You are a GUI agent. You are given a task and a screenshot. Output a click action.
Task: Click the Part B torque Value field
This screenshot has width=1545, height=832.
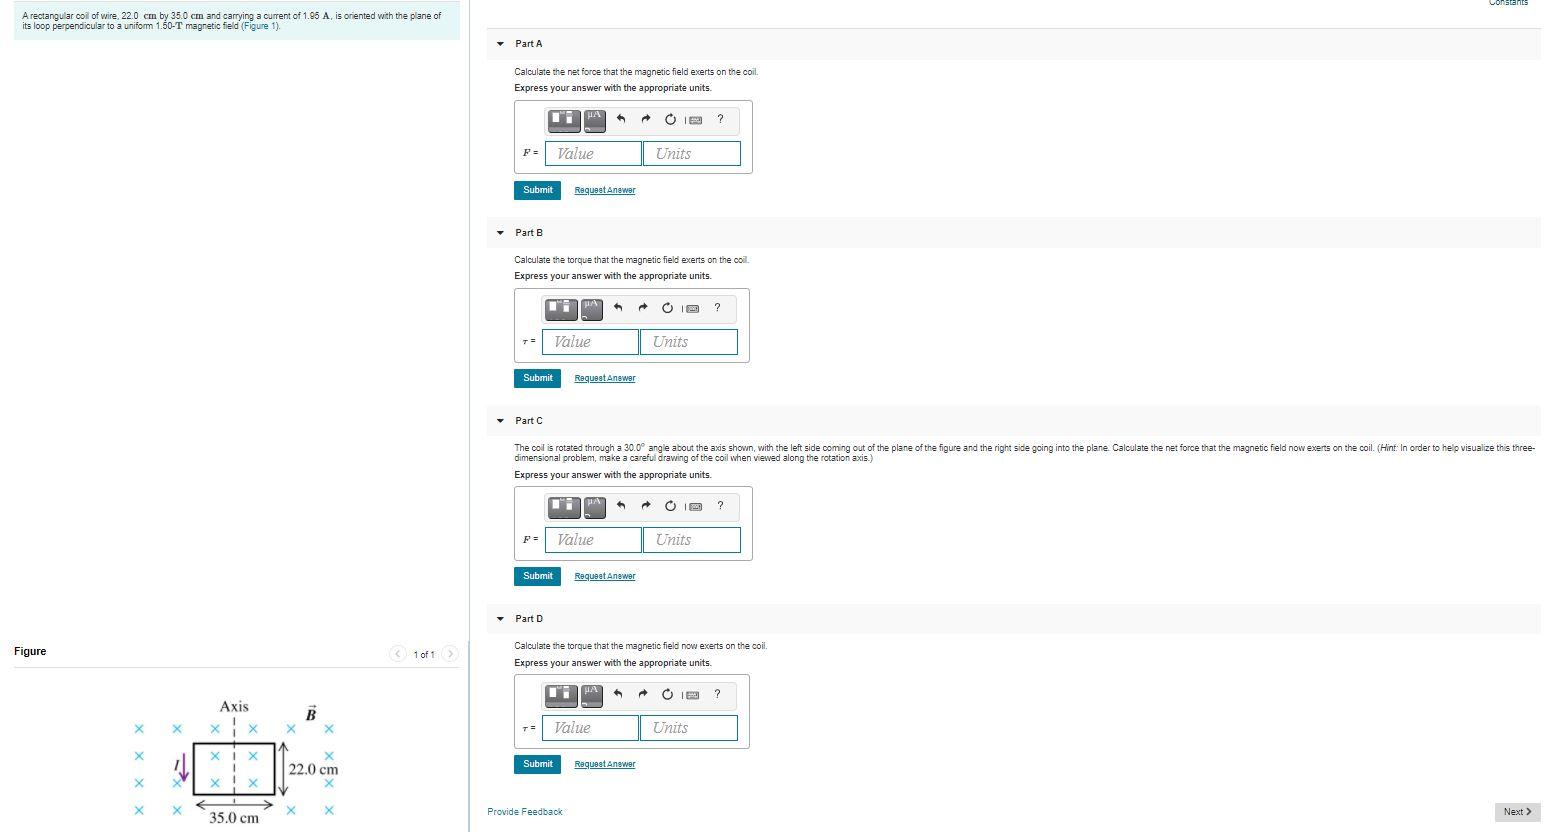(591, 342)
